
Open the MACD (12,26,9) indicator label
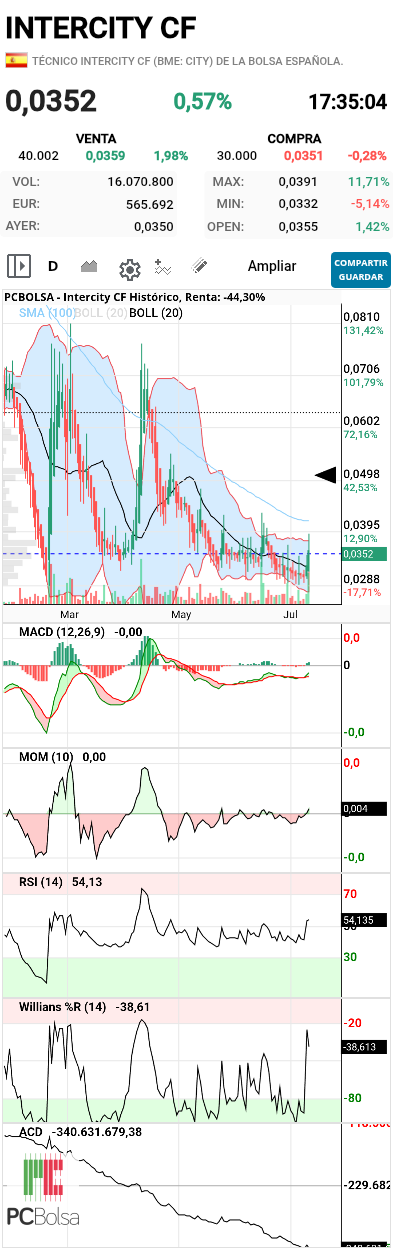[x=65, y=632]
